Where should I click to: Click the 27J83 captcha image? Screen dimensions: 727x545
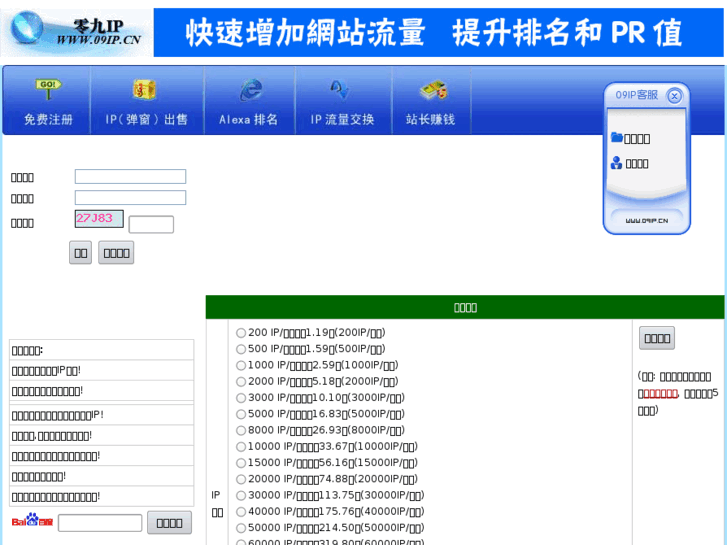pyautogui.click(x=99, y=218)
